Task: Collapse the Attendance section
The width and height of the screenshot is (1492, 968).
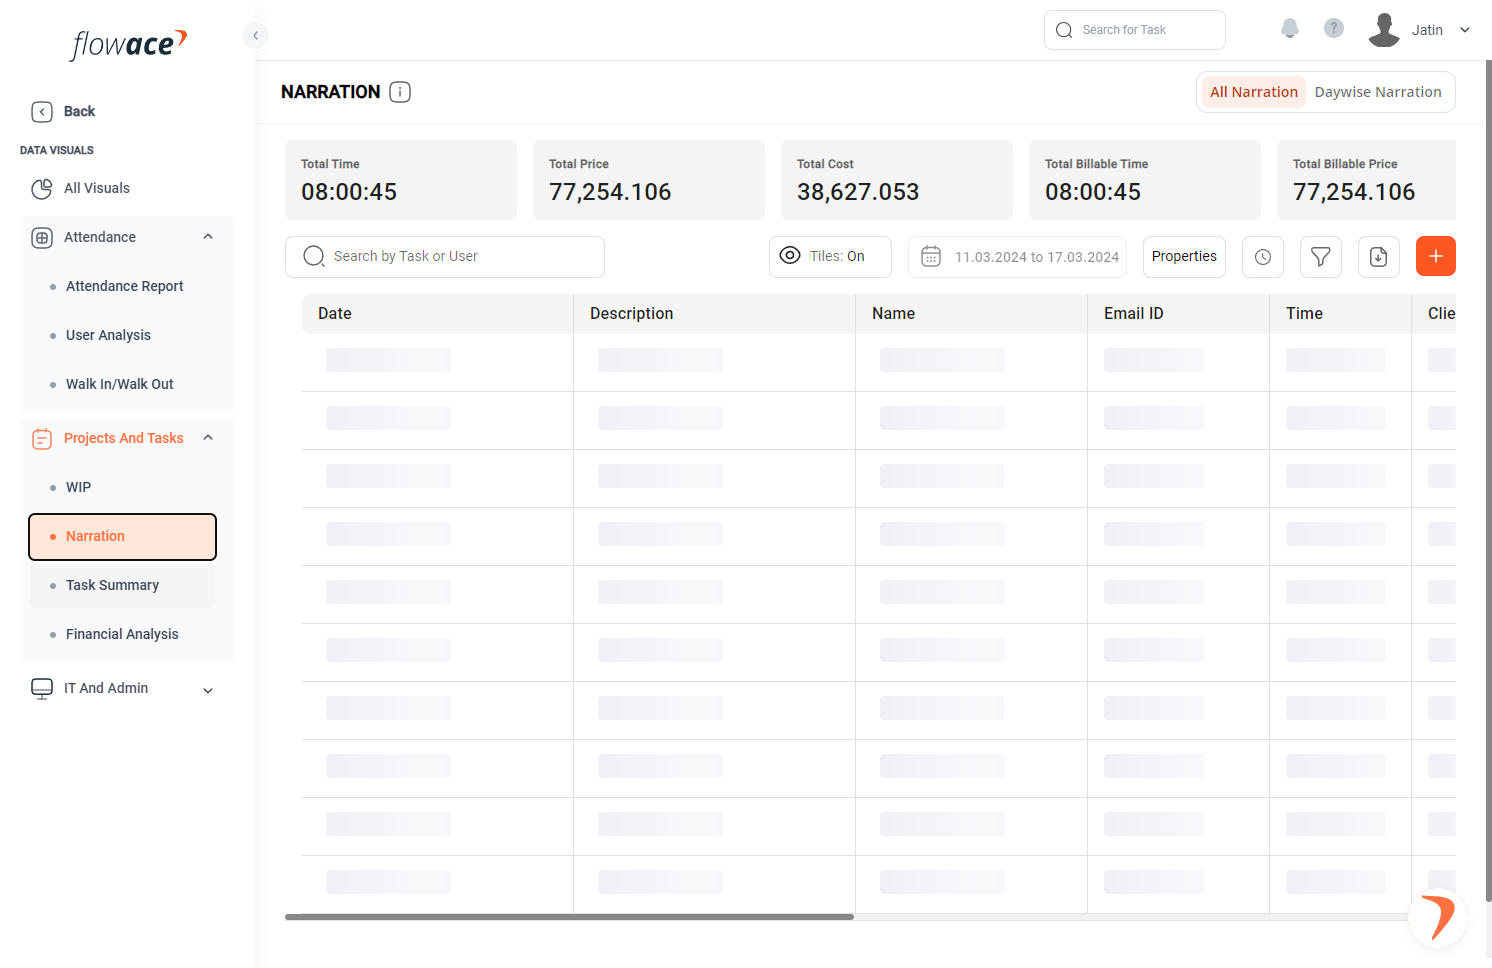Action: click(x=208, y=237)
